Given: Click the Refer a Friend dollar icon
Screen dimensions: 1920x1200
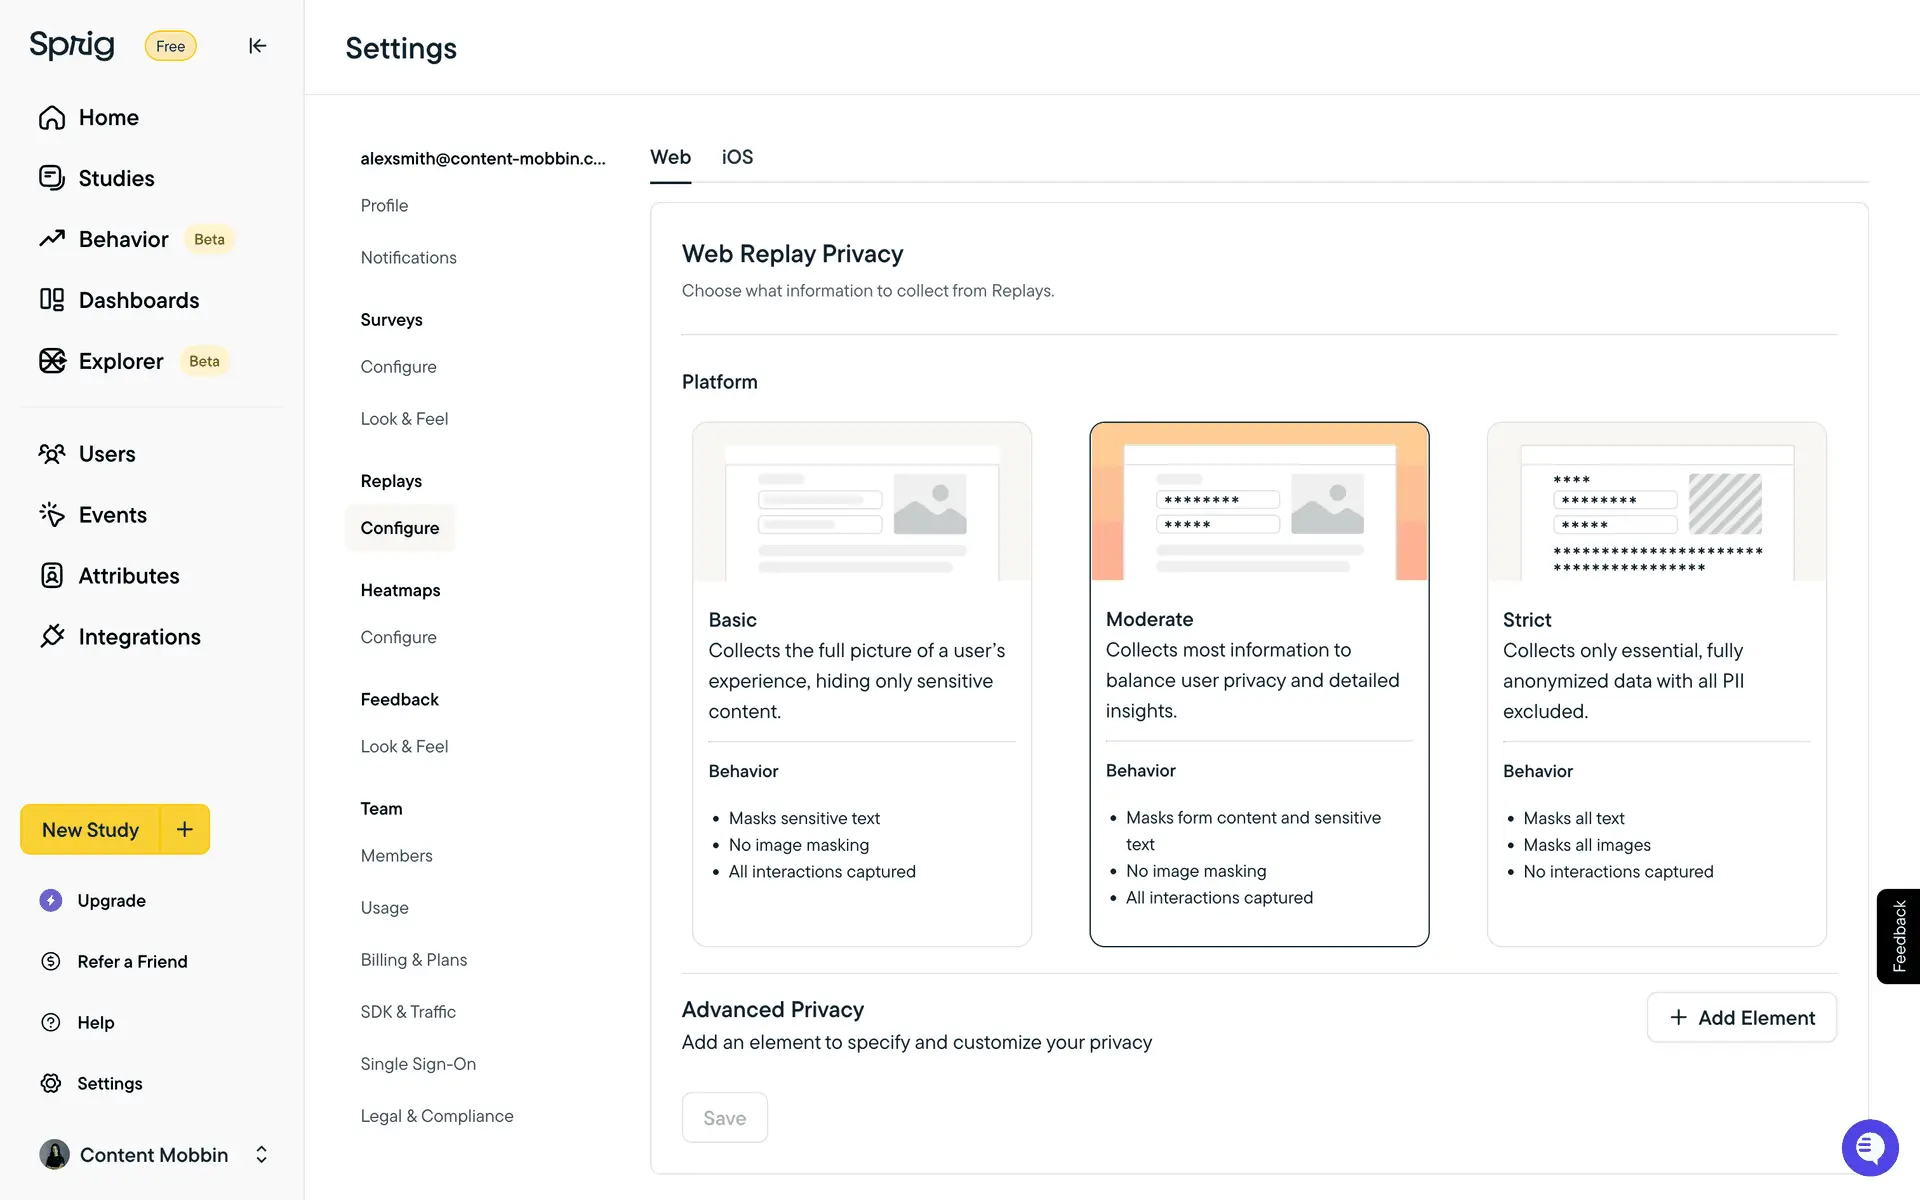Looking at the screenshot, I should (x=51, y=961).
